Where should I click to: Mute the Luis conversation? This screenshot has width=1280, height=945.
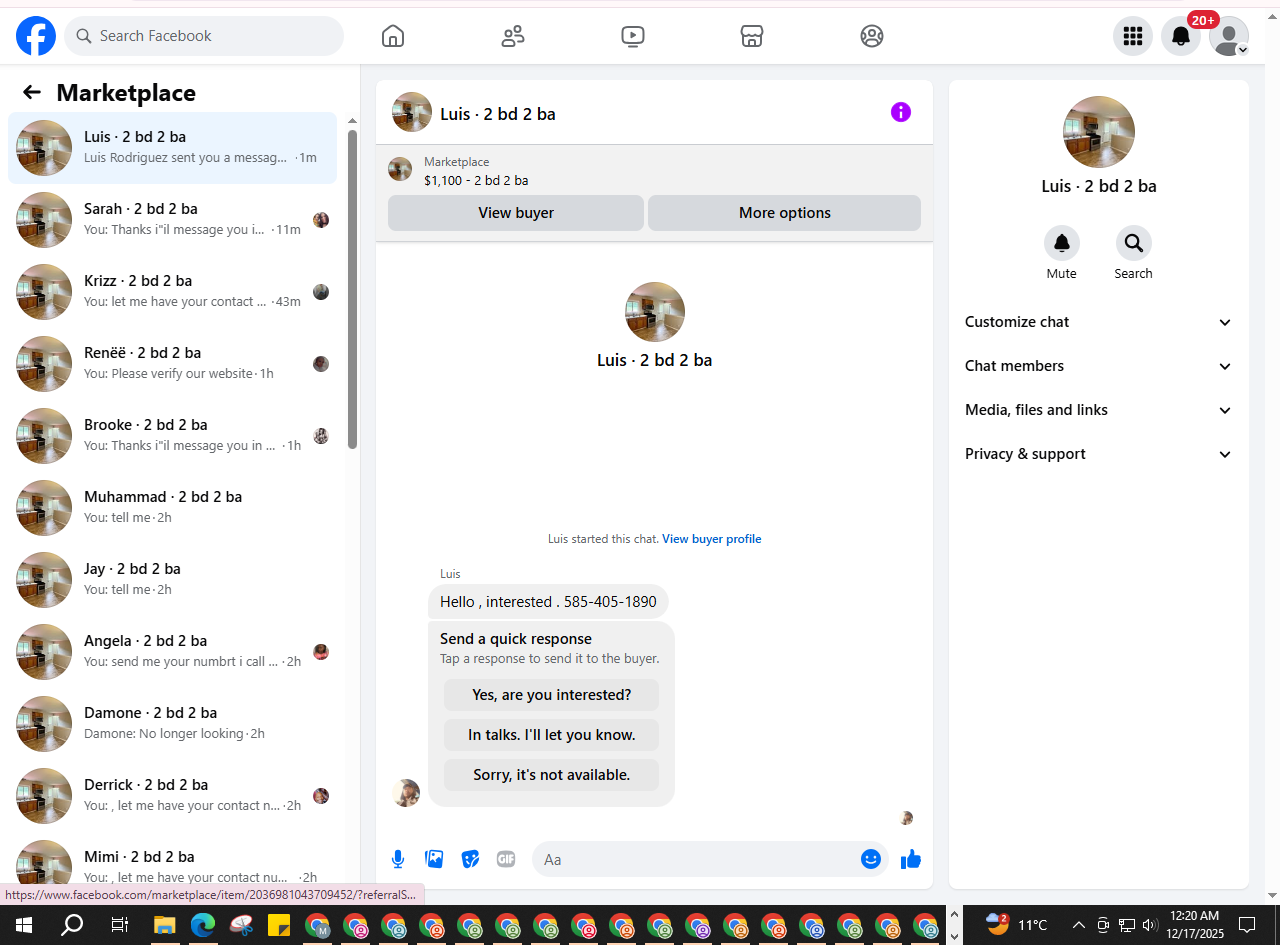tap(1062, 243)
